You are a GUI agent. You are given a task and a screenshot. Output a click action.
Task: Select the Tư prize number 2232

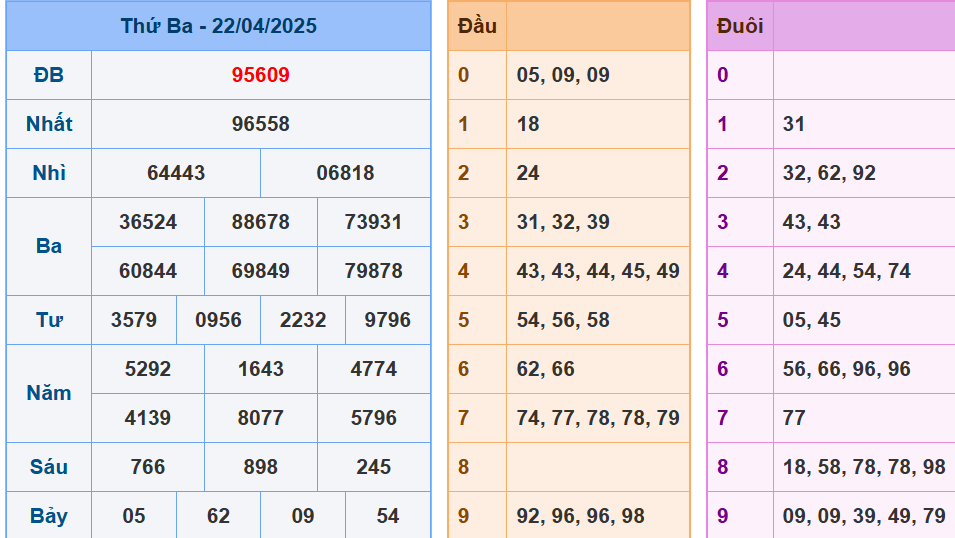point(303,320)
